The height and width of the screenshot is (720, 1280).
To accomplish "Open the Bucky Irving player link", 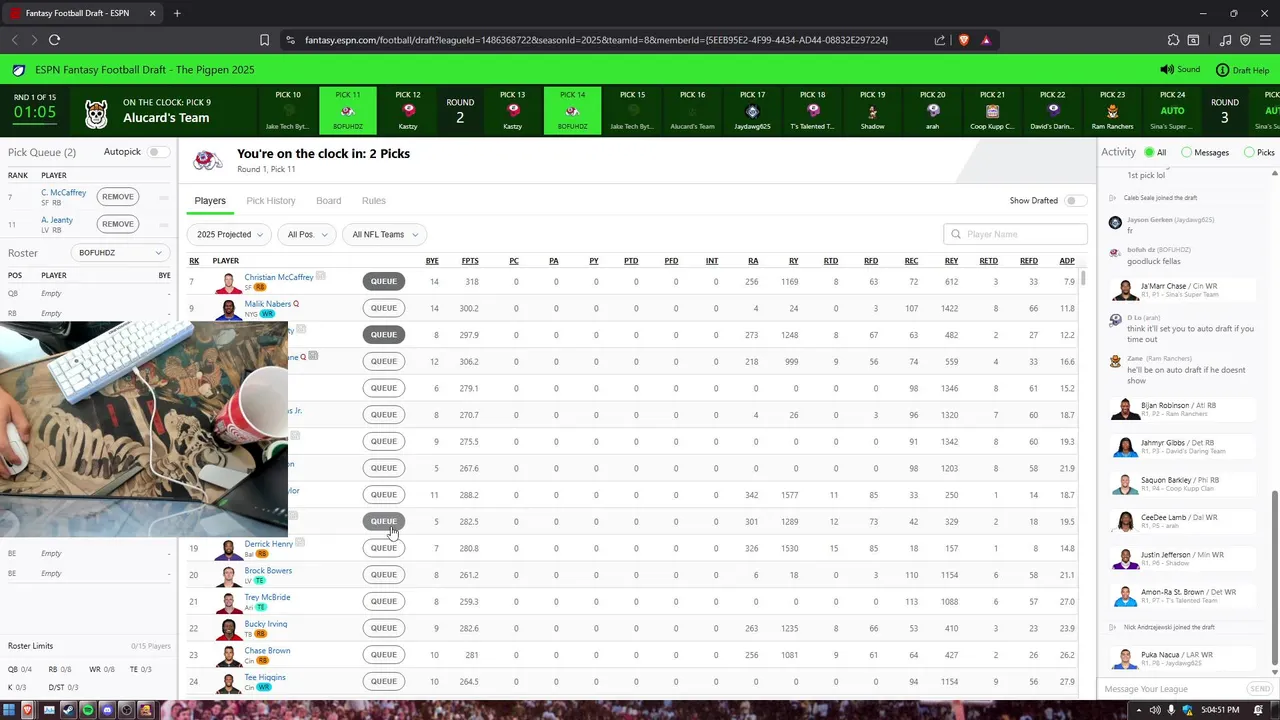I will [266, 624].
